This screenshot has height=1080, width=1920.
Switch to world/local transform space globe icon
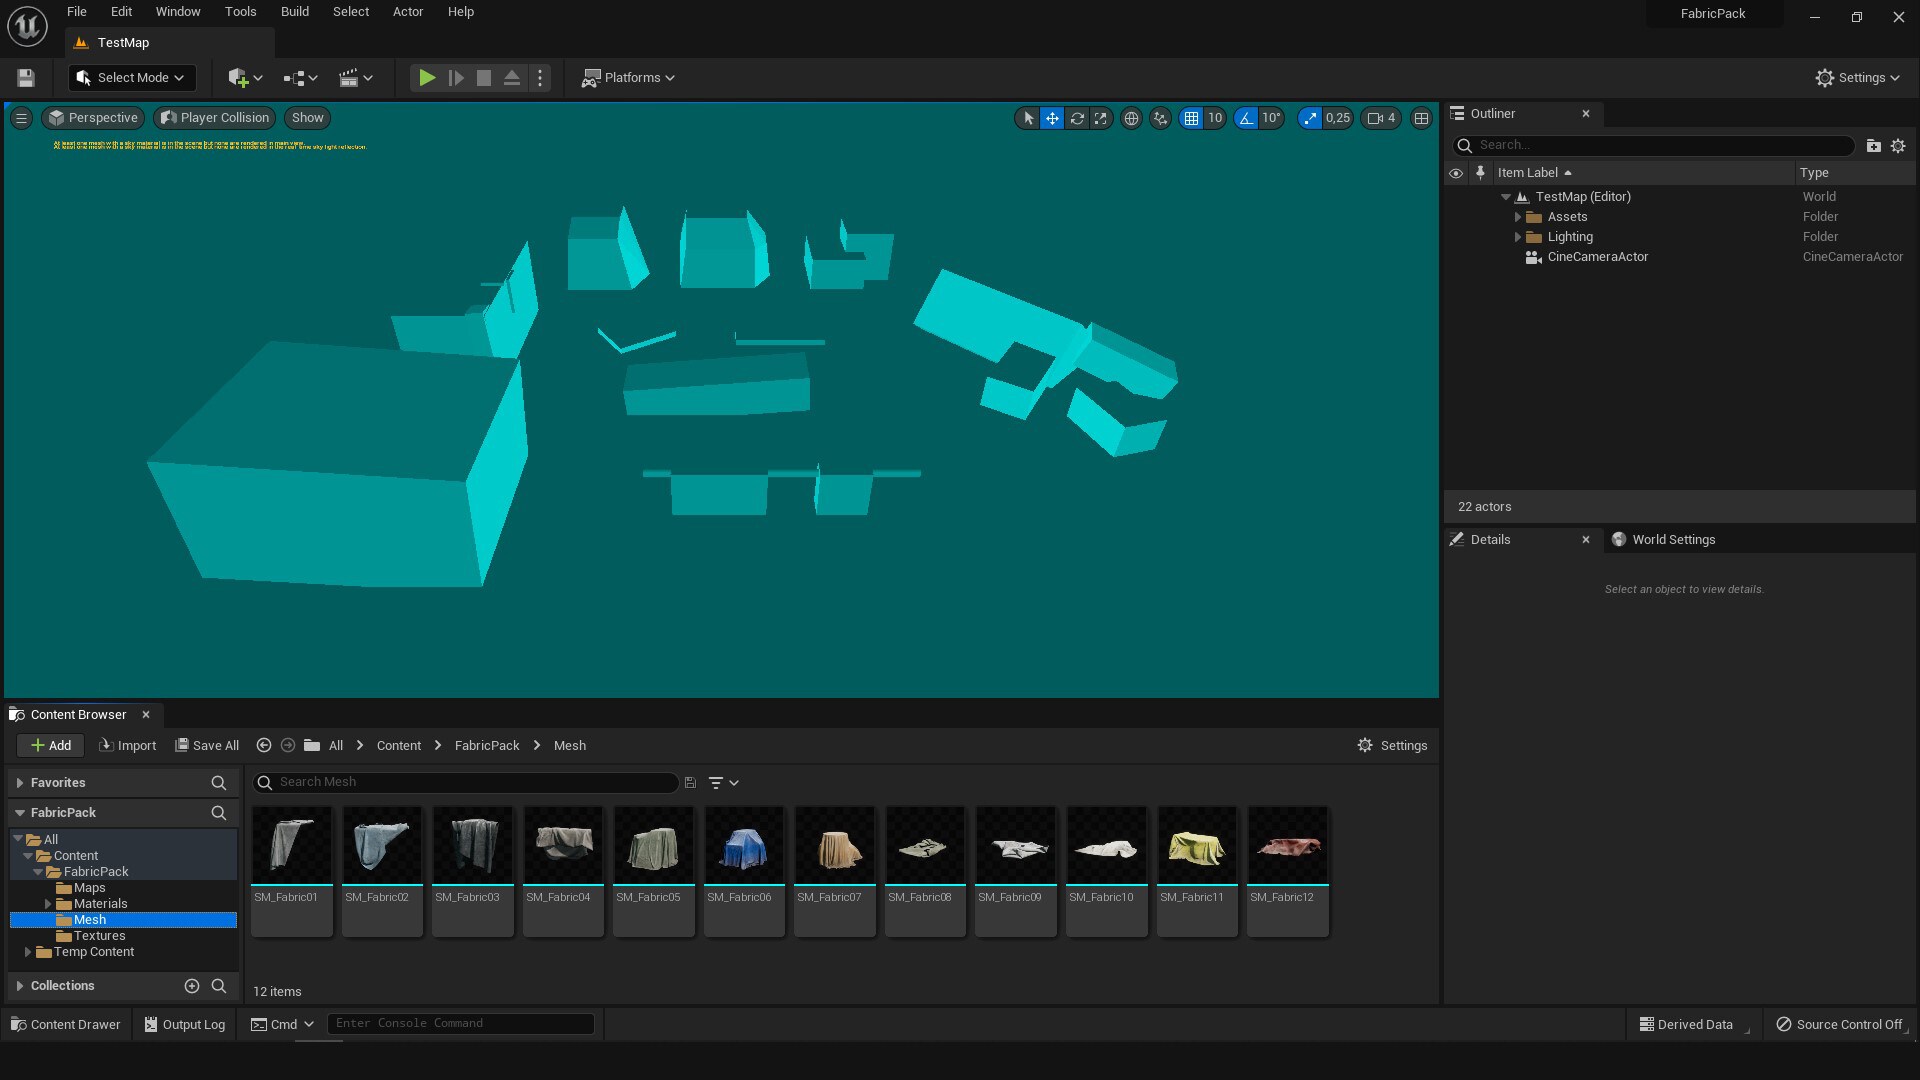(x=1131, y=117)
